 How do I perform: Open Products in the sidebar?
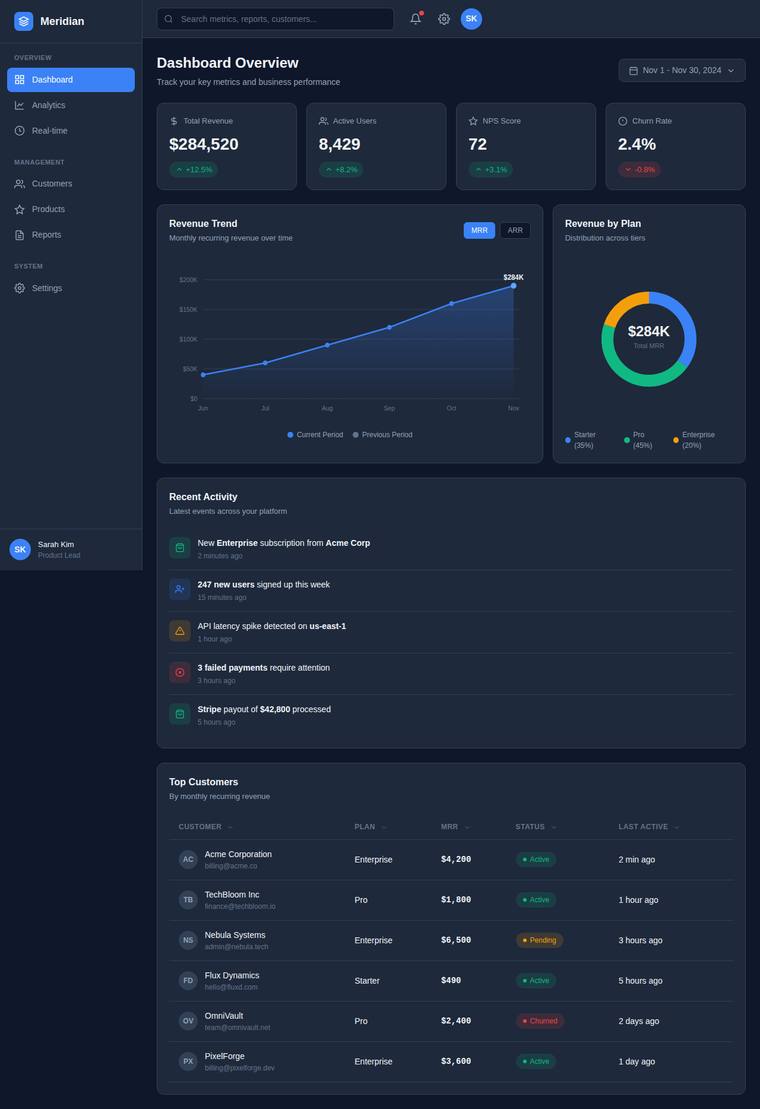tap(71, 209)
